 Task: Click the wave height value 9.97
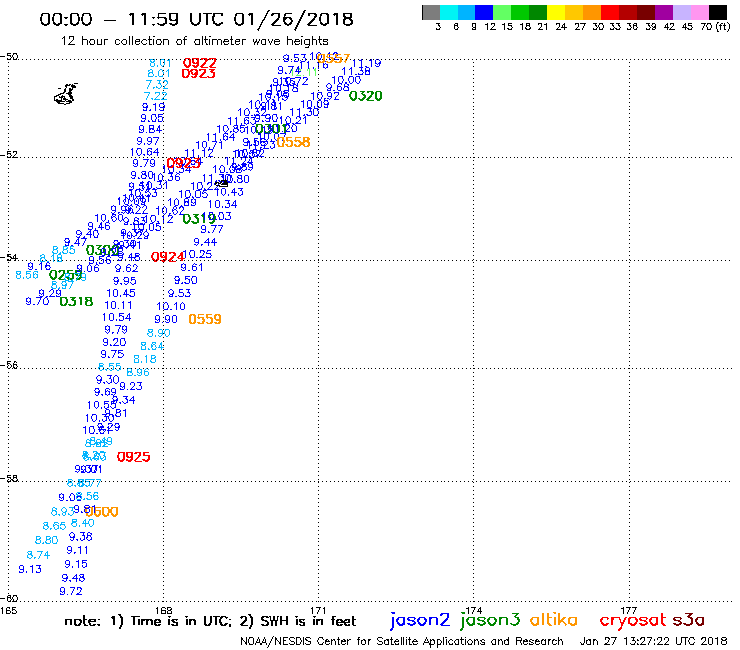(148, 141)
